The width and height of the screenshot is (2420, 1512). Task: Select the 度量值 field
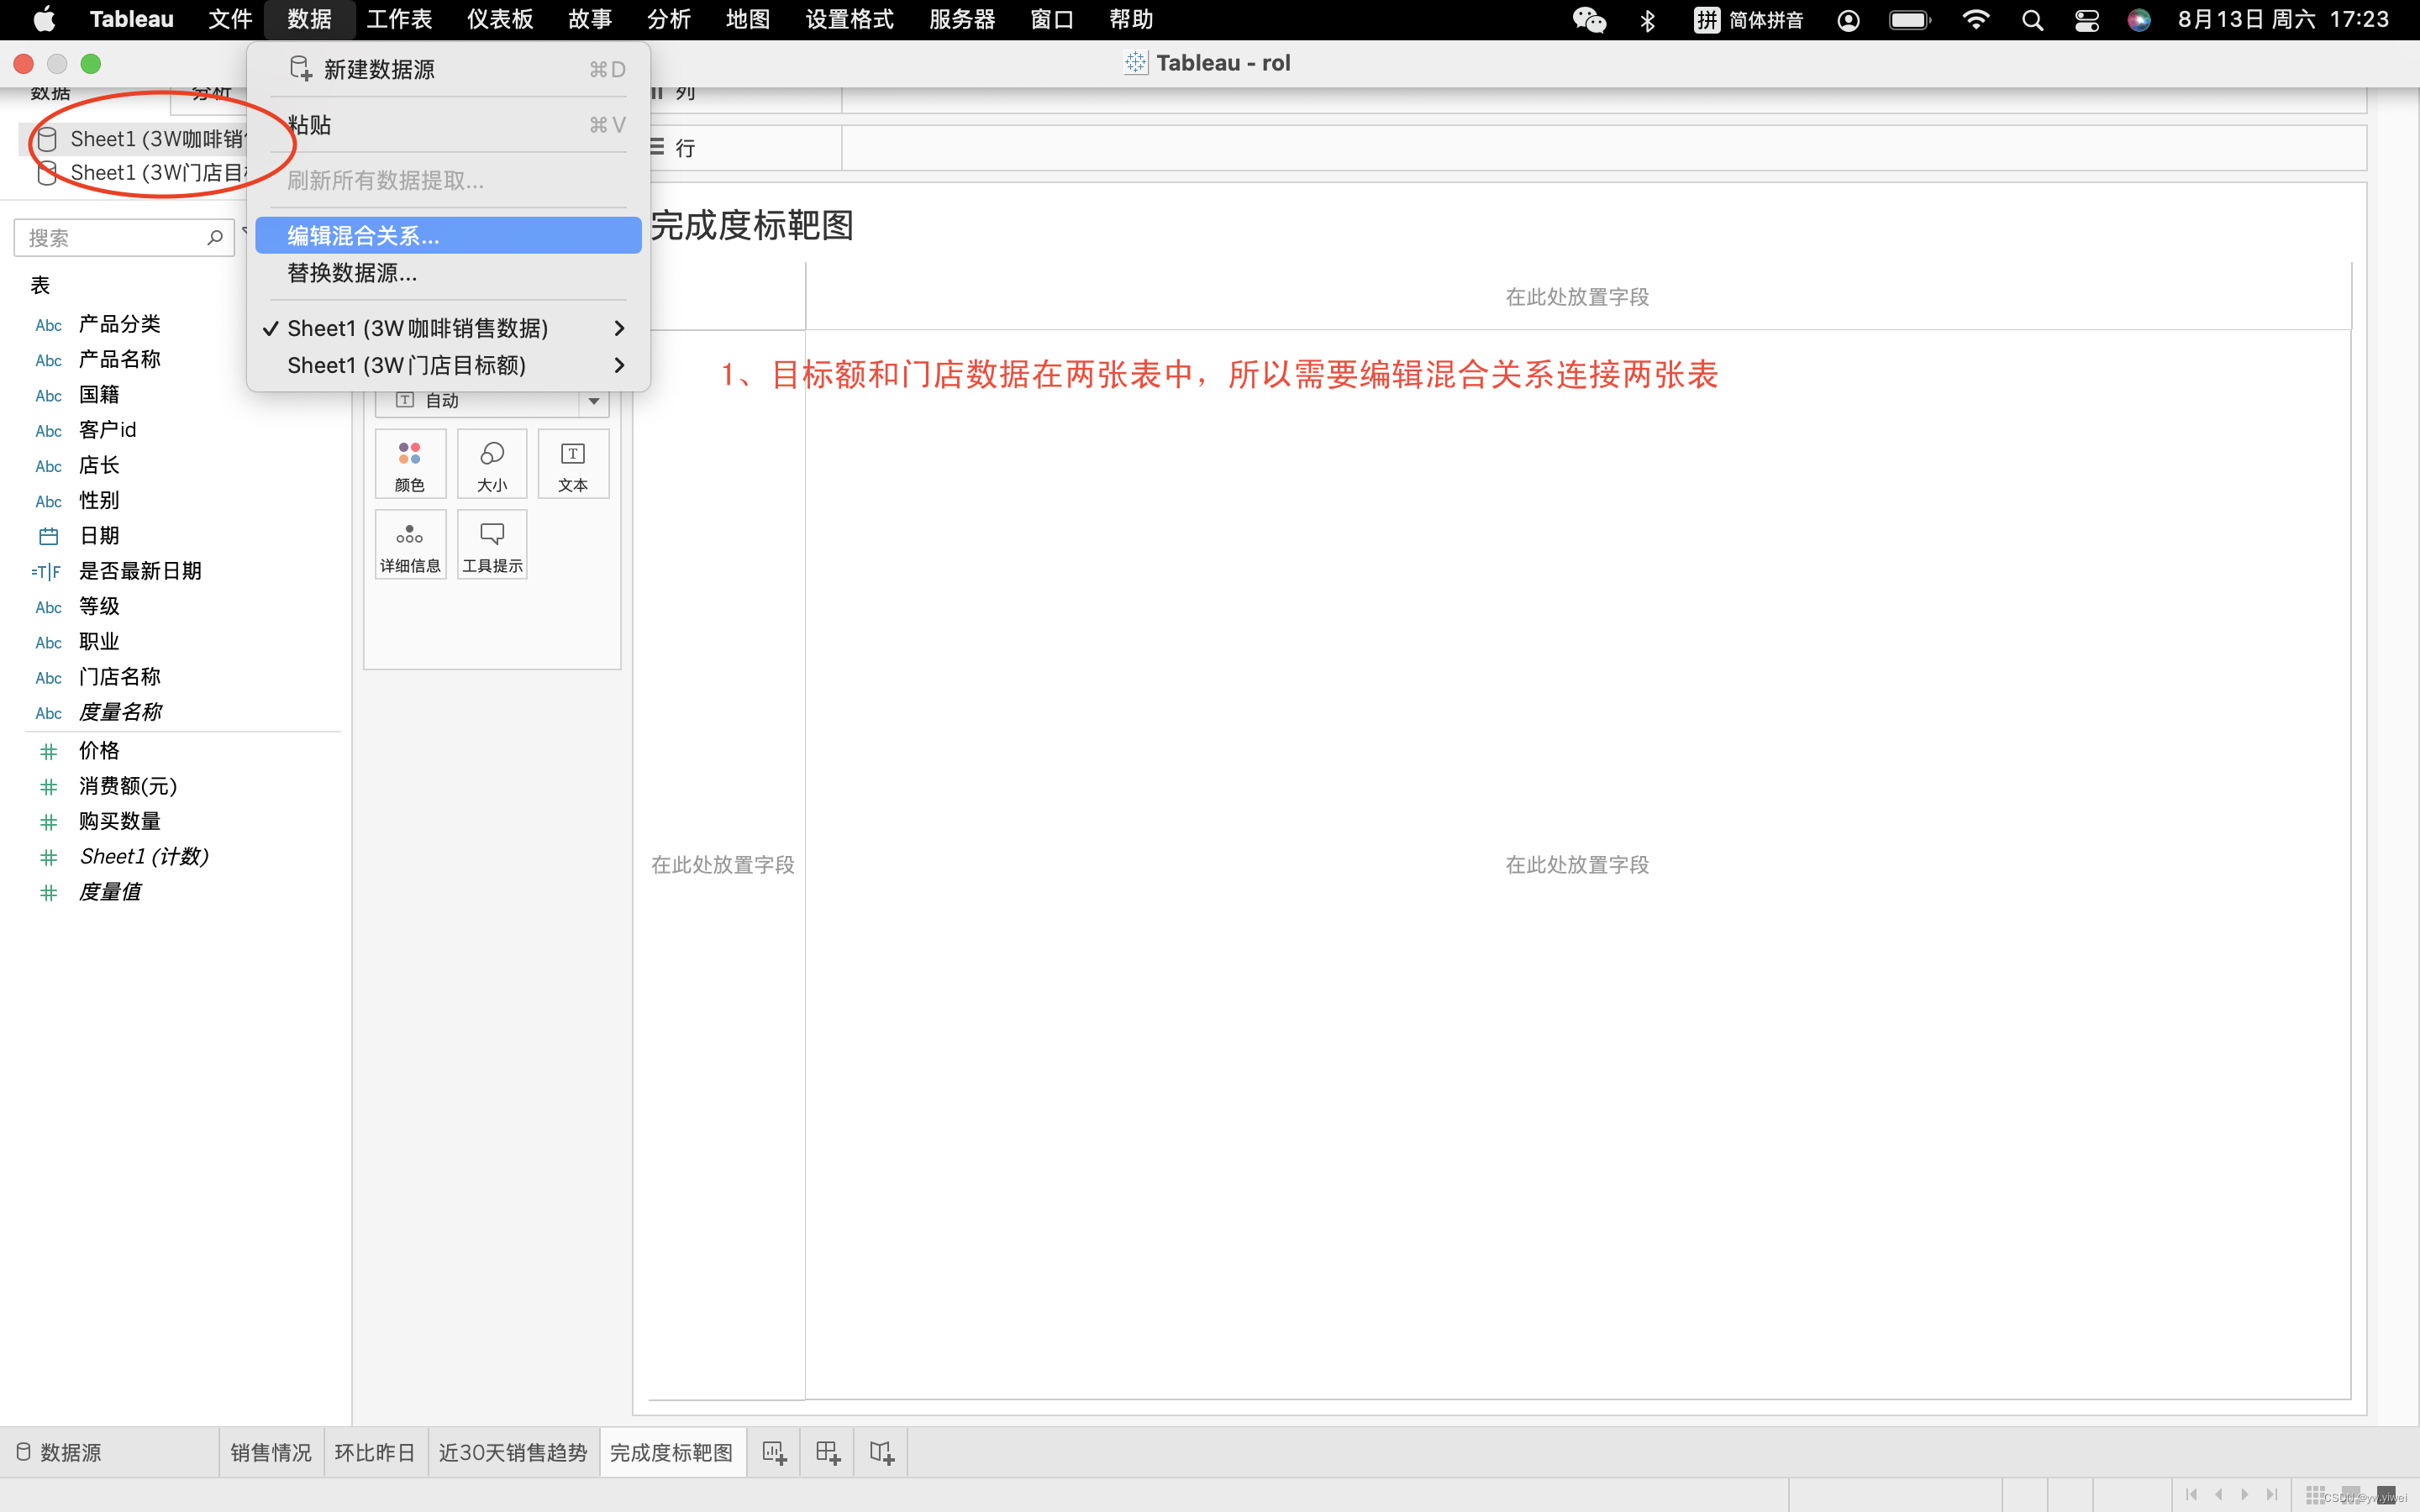(x=110, y=892)
